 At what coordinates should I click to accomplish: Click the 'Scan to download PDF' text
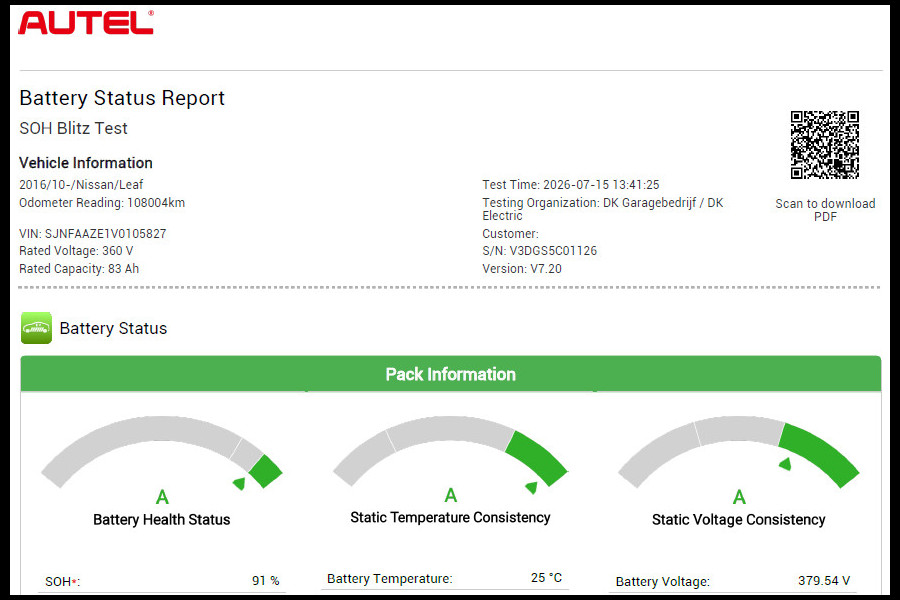pos(825,210)
